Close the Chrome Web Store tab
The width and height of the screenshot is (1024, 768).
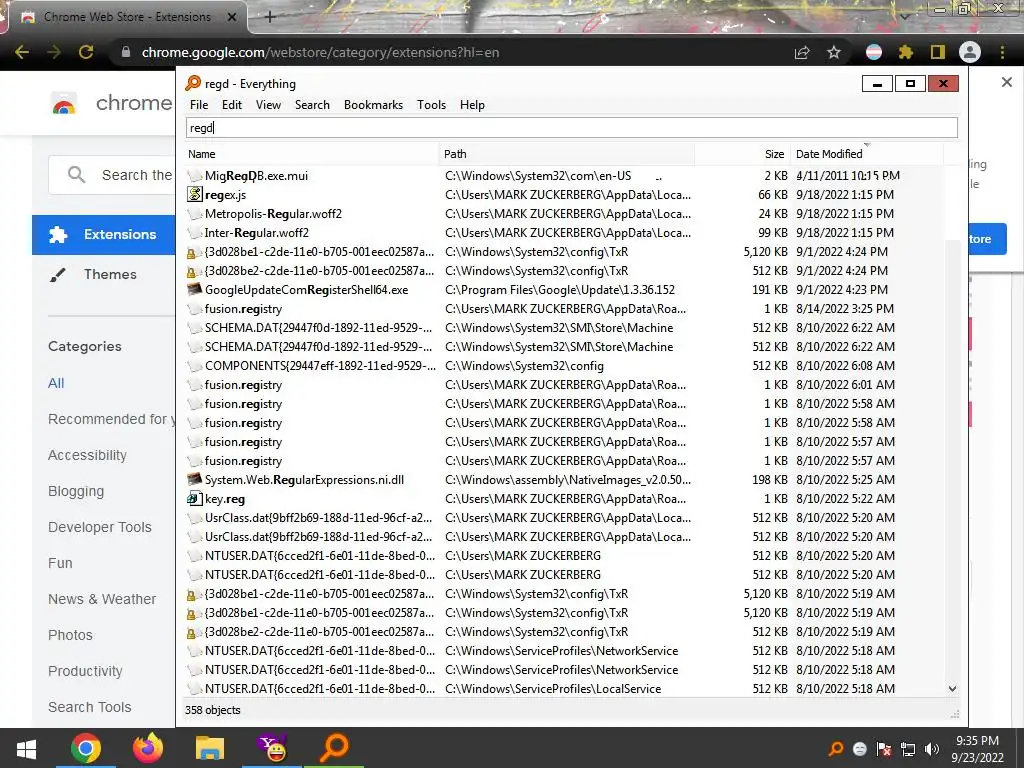coord(232,17)
